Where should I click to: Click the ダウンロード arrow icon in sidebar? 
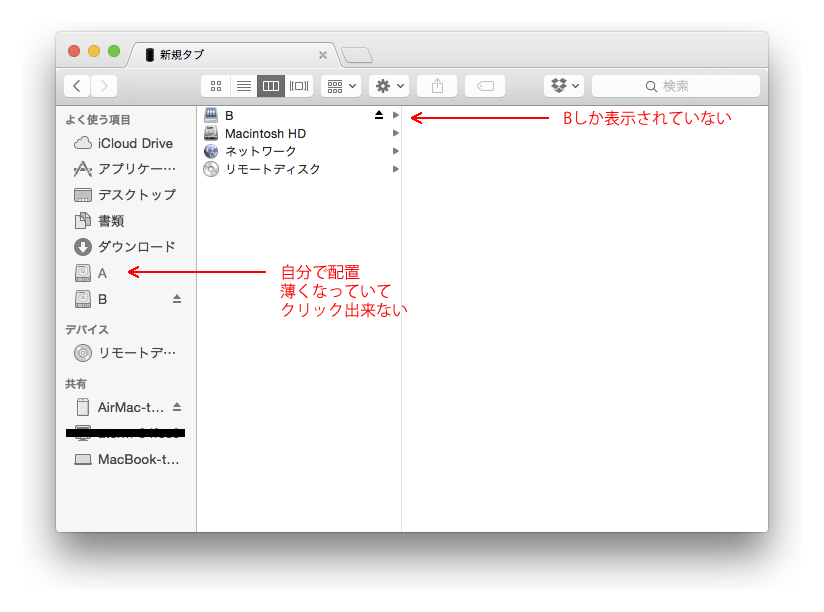[83, 247]
